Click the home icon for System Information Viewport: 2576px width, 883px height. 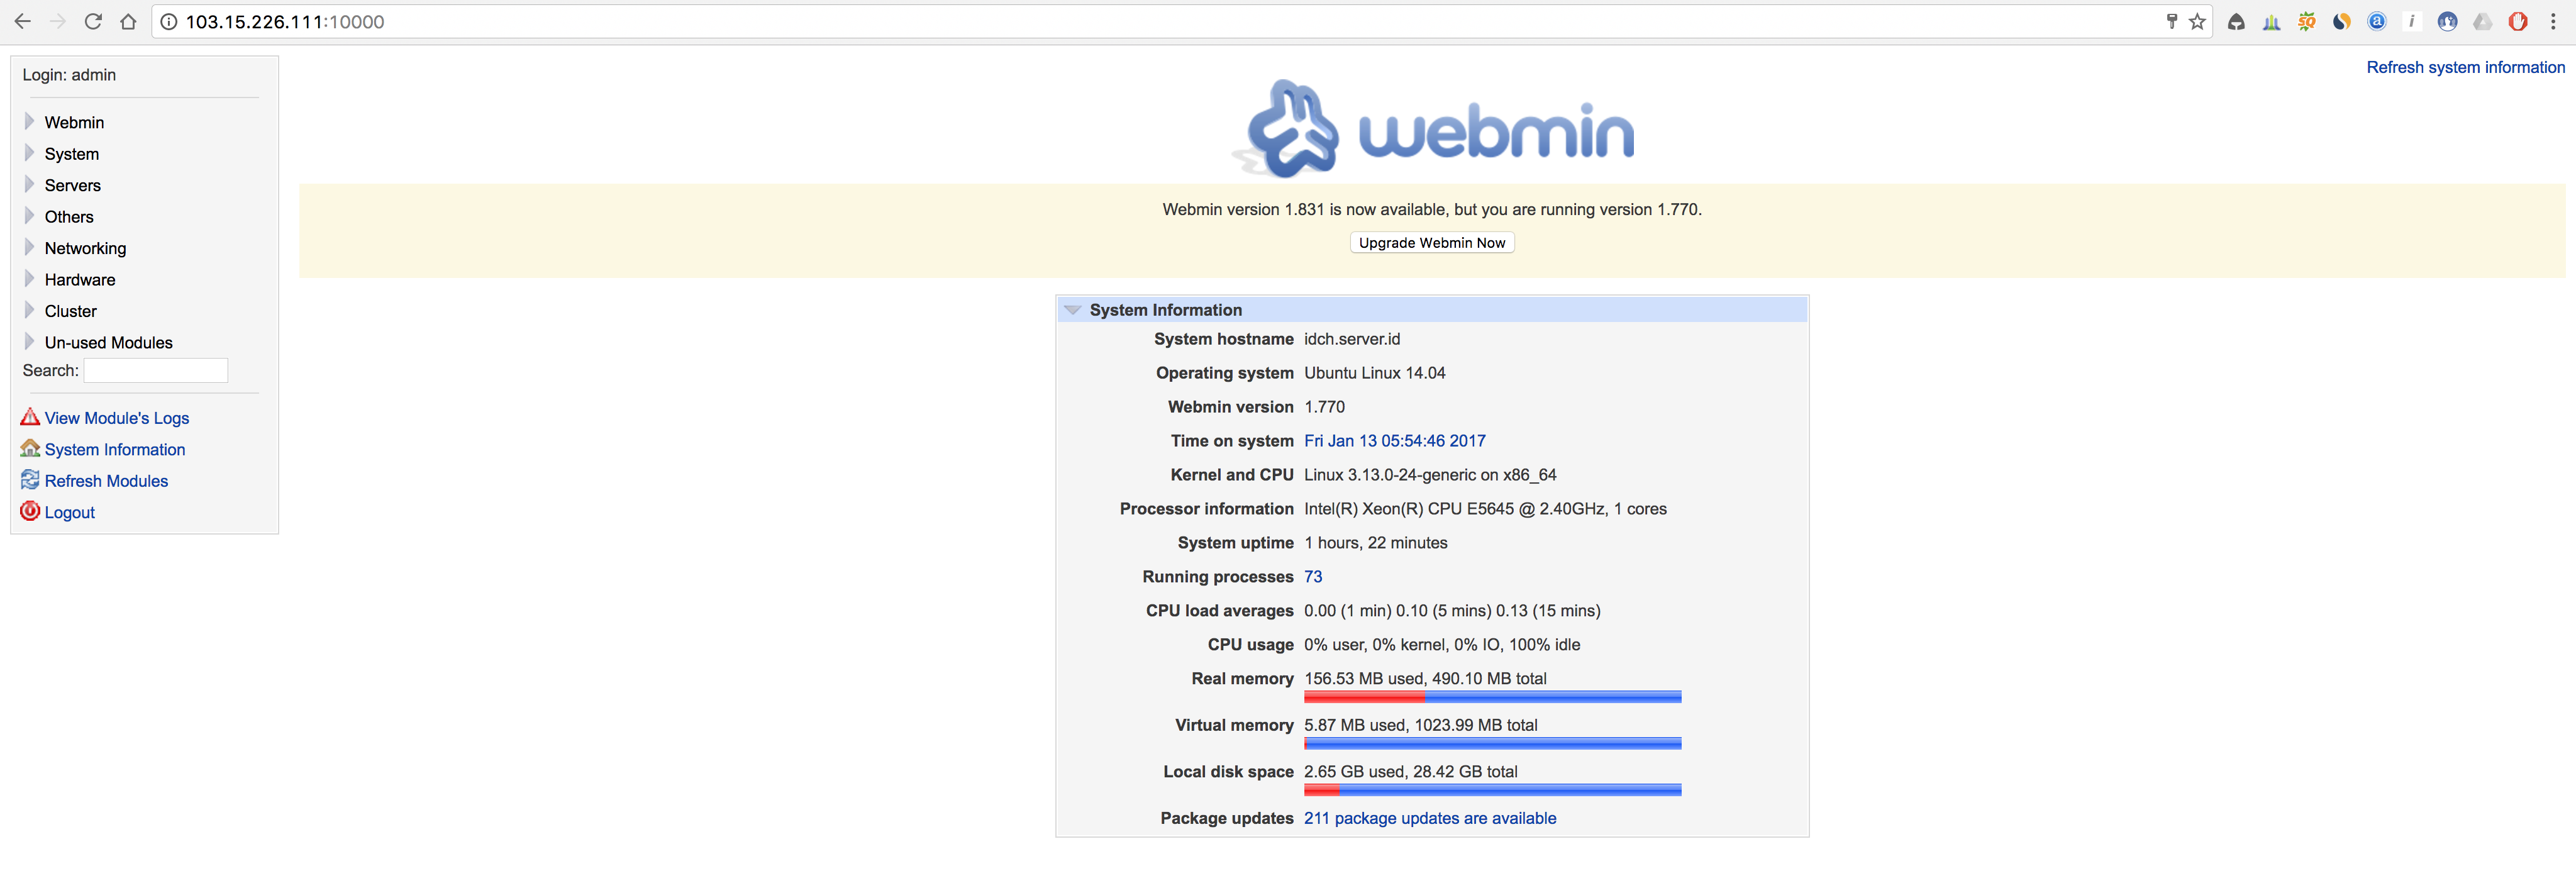point(30,448)
